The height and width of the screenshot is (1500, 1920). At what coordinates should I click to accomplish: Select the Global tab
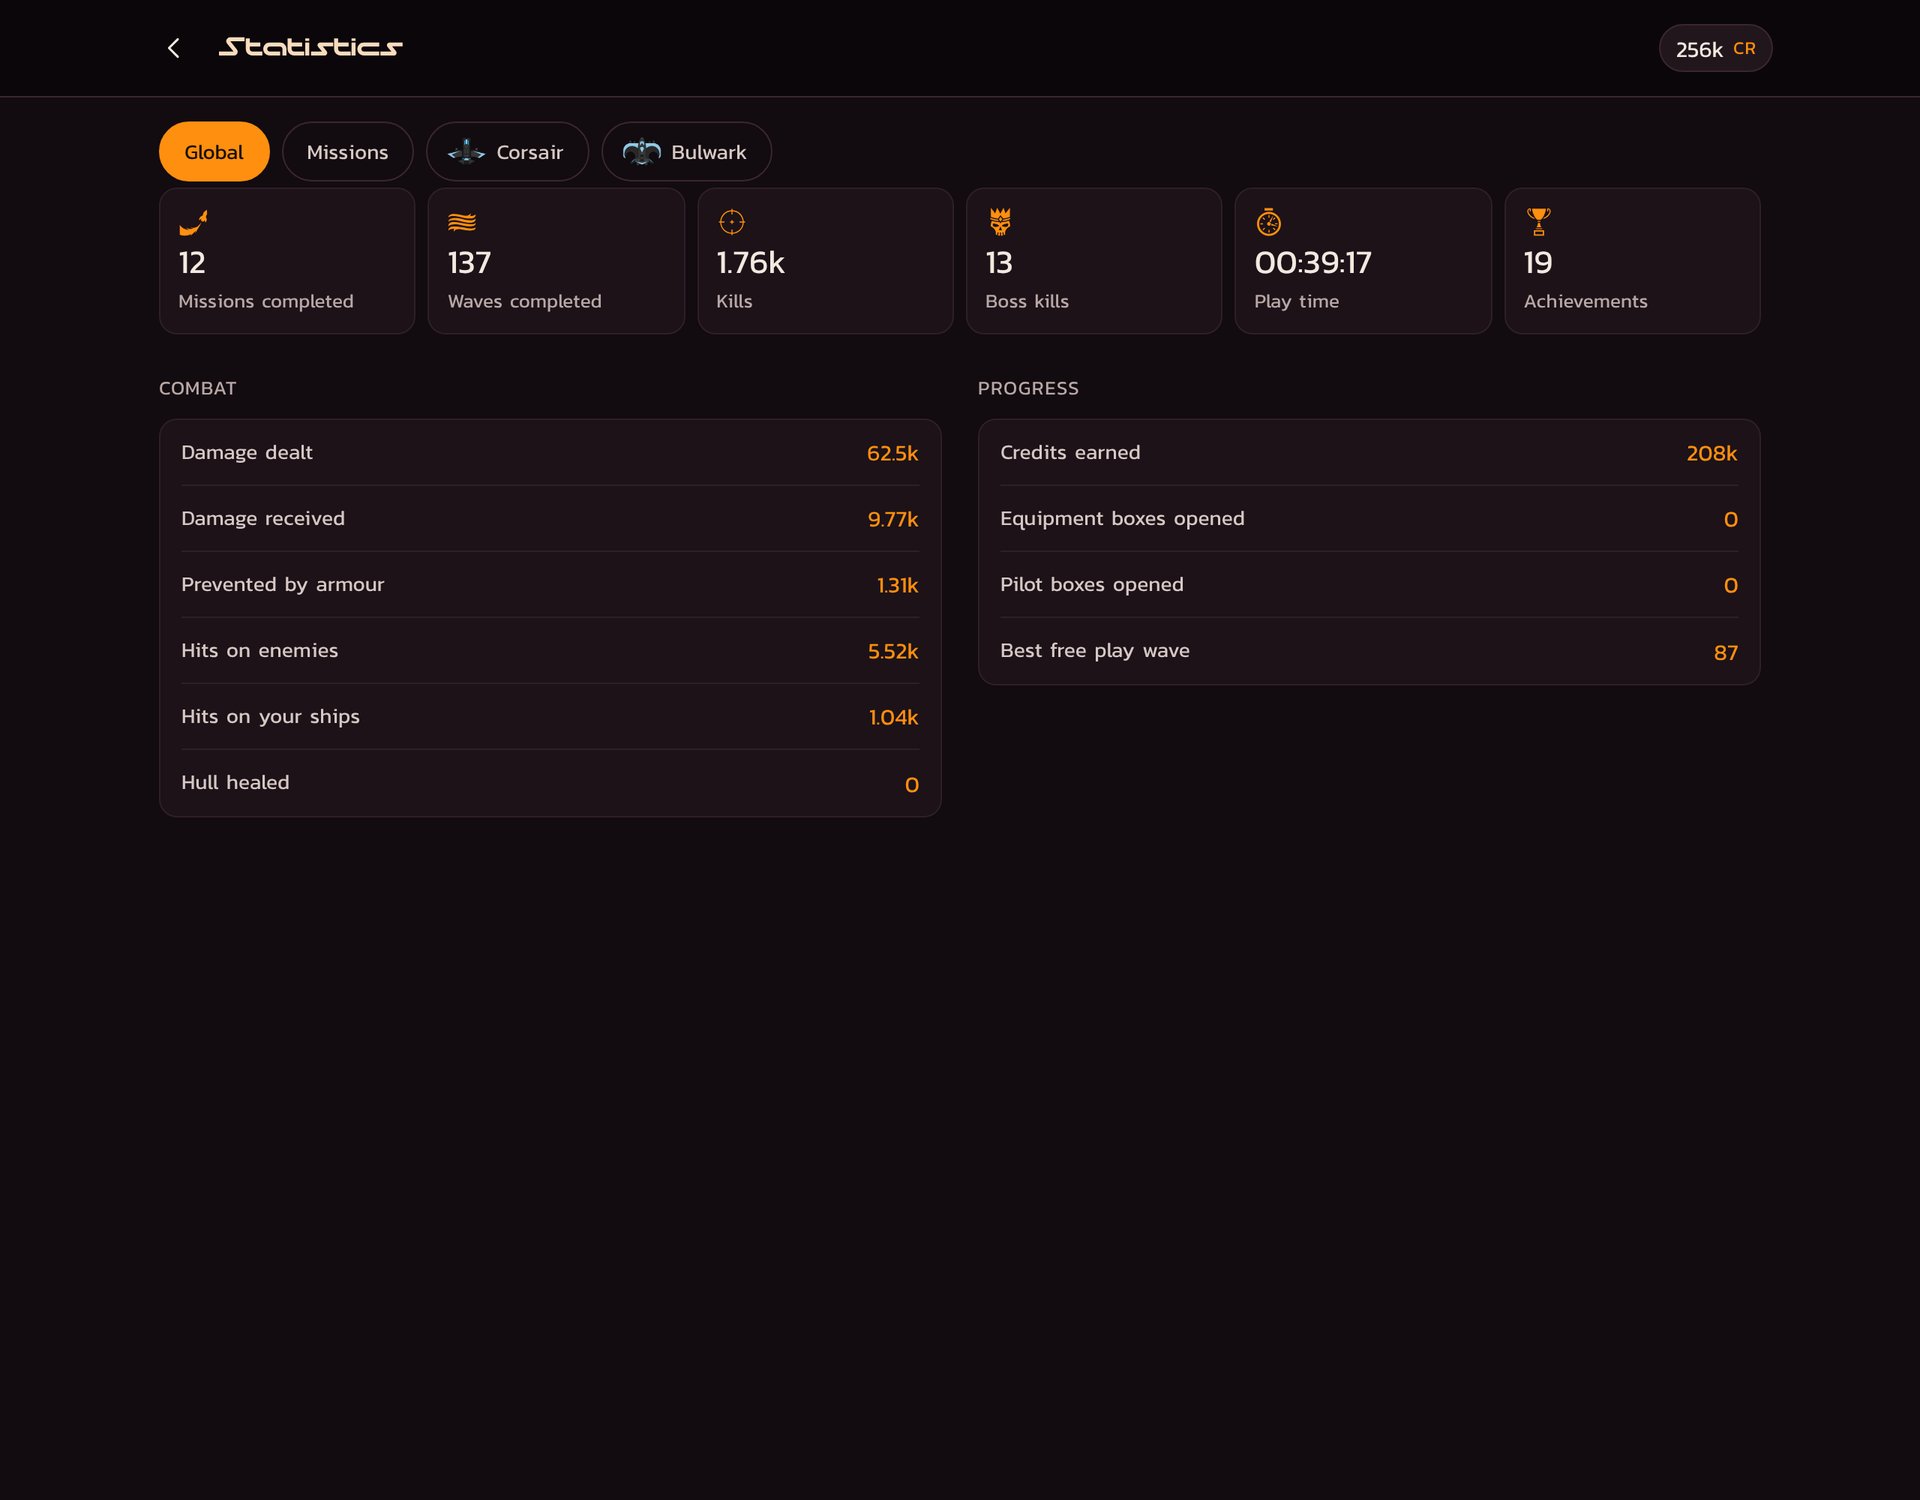[x=214, y=152]
